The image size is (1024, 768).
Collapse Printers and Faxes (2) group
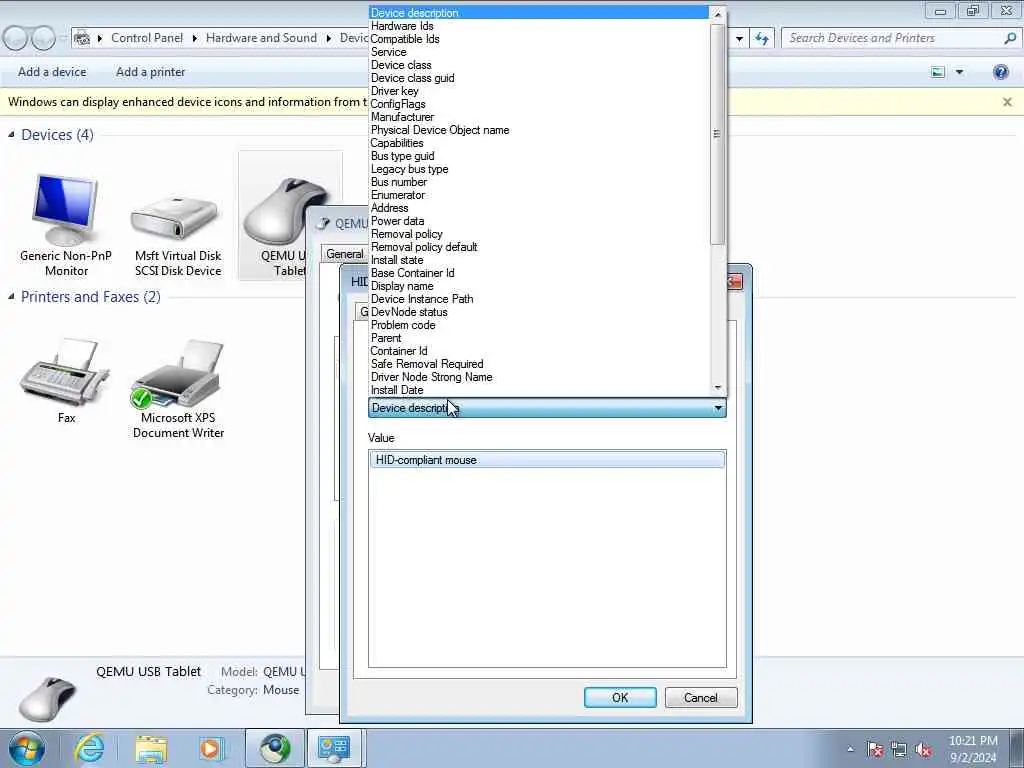point(11,296)
